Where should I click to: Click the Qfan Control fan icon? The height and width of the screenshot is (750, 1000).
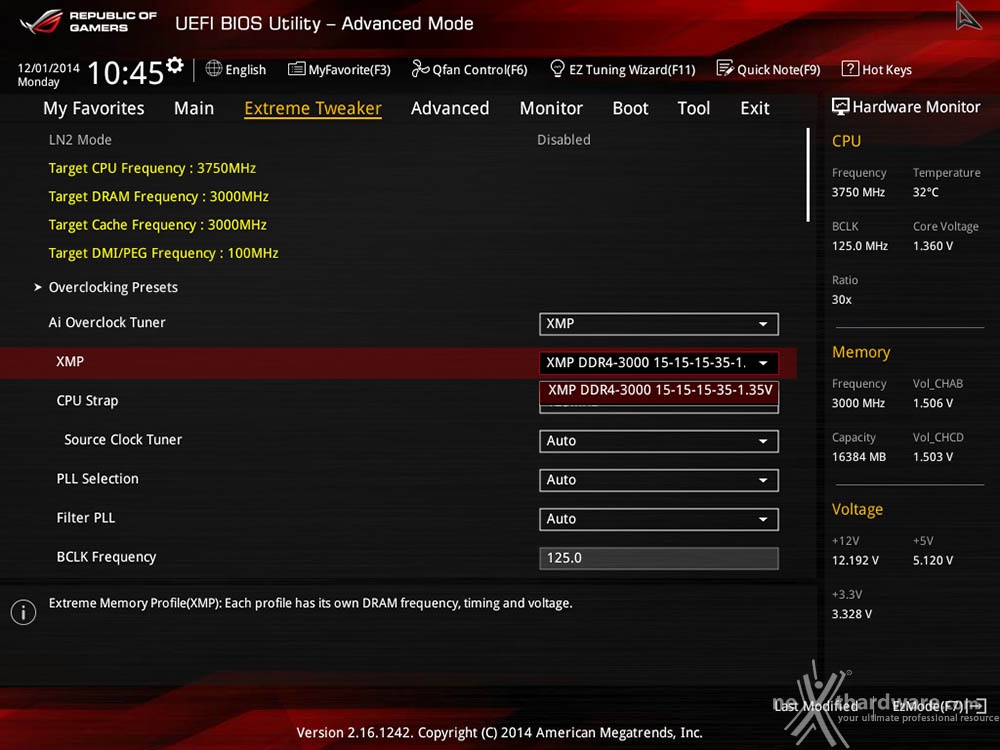(420, 68)
